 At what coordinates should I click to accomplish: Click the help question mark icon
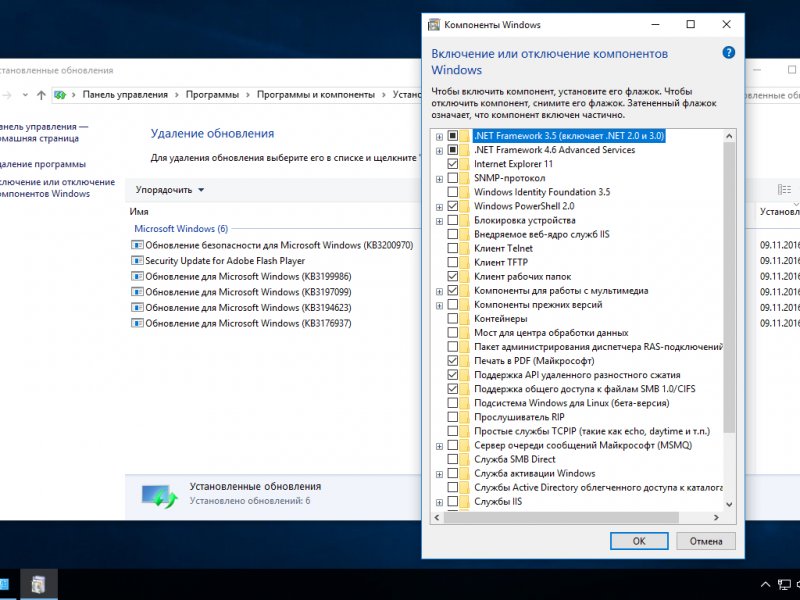pyautogui.click(x=729, y=53)
